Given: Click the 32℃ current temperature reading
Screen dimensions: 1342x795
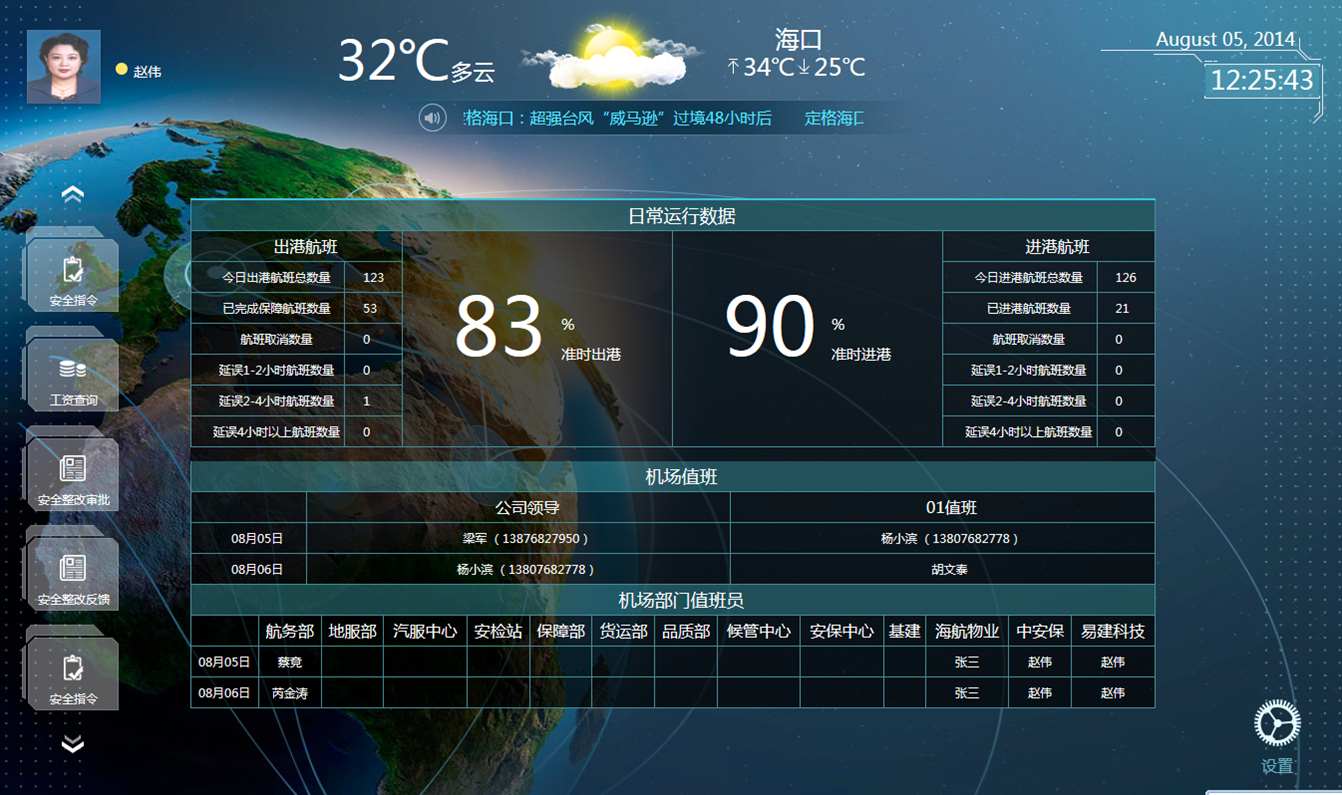Looking at the screenshot, I should tap(392, 60).
